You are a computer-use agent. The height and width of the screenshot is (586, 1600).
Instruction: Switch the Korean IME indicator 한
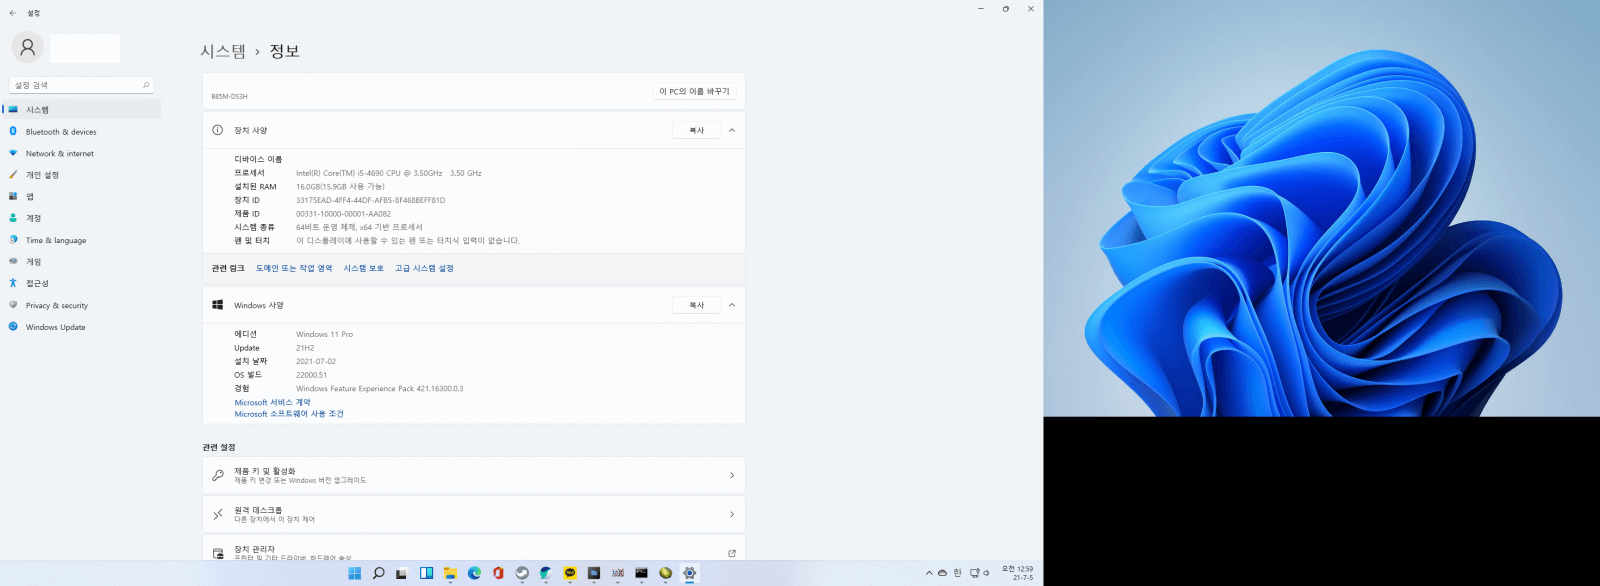957,573
